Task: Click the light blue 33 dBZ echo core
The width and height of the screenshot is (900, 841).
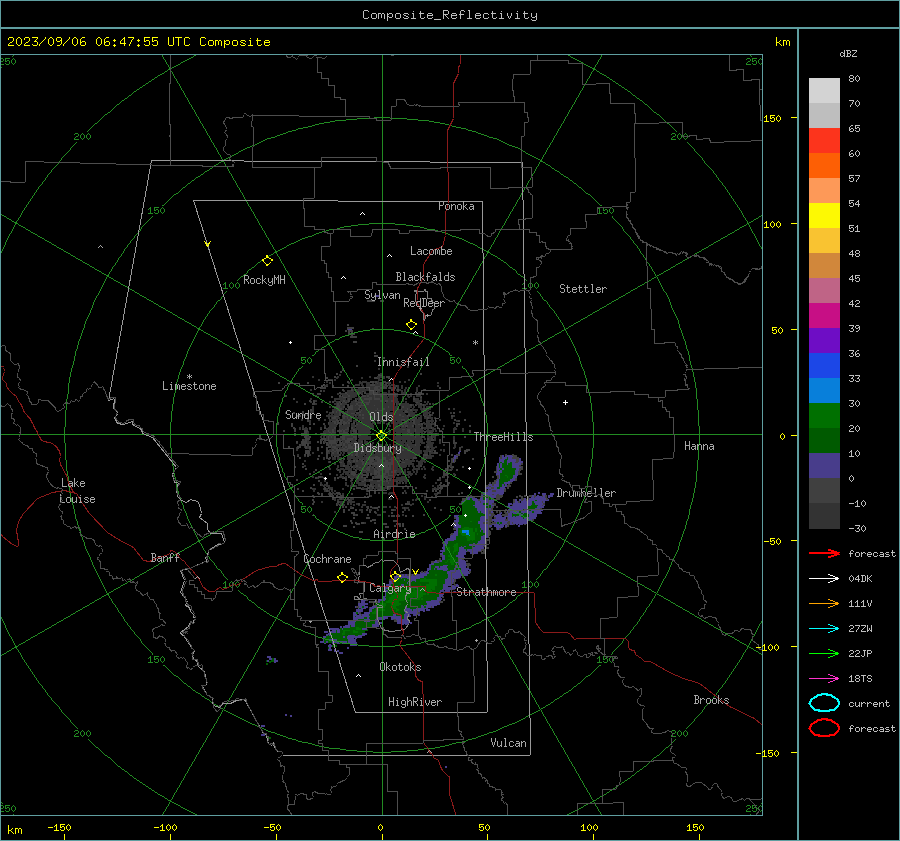Action: [x=465, y=533]
